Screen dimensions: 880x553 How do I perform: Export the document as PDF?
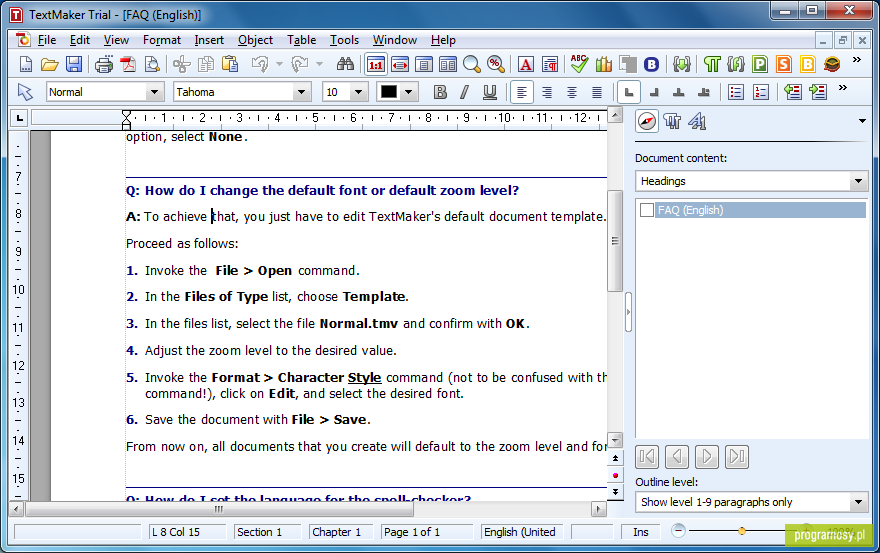pyautogui.click(x=129, y=64)
